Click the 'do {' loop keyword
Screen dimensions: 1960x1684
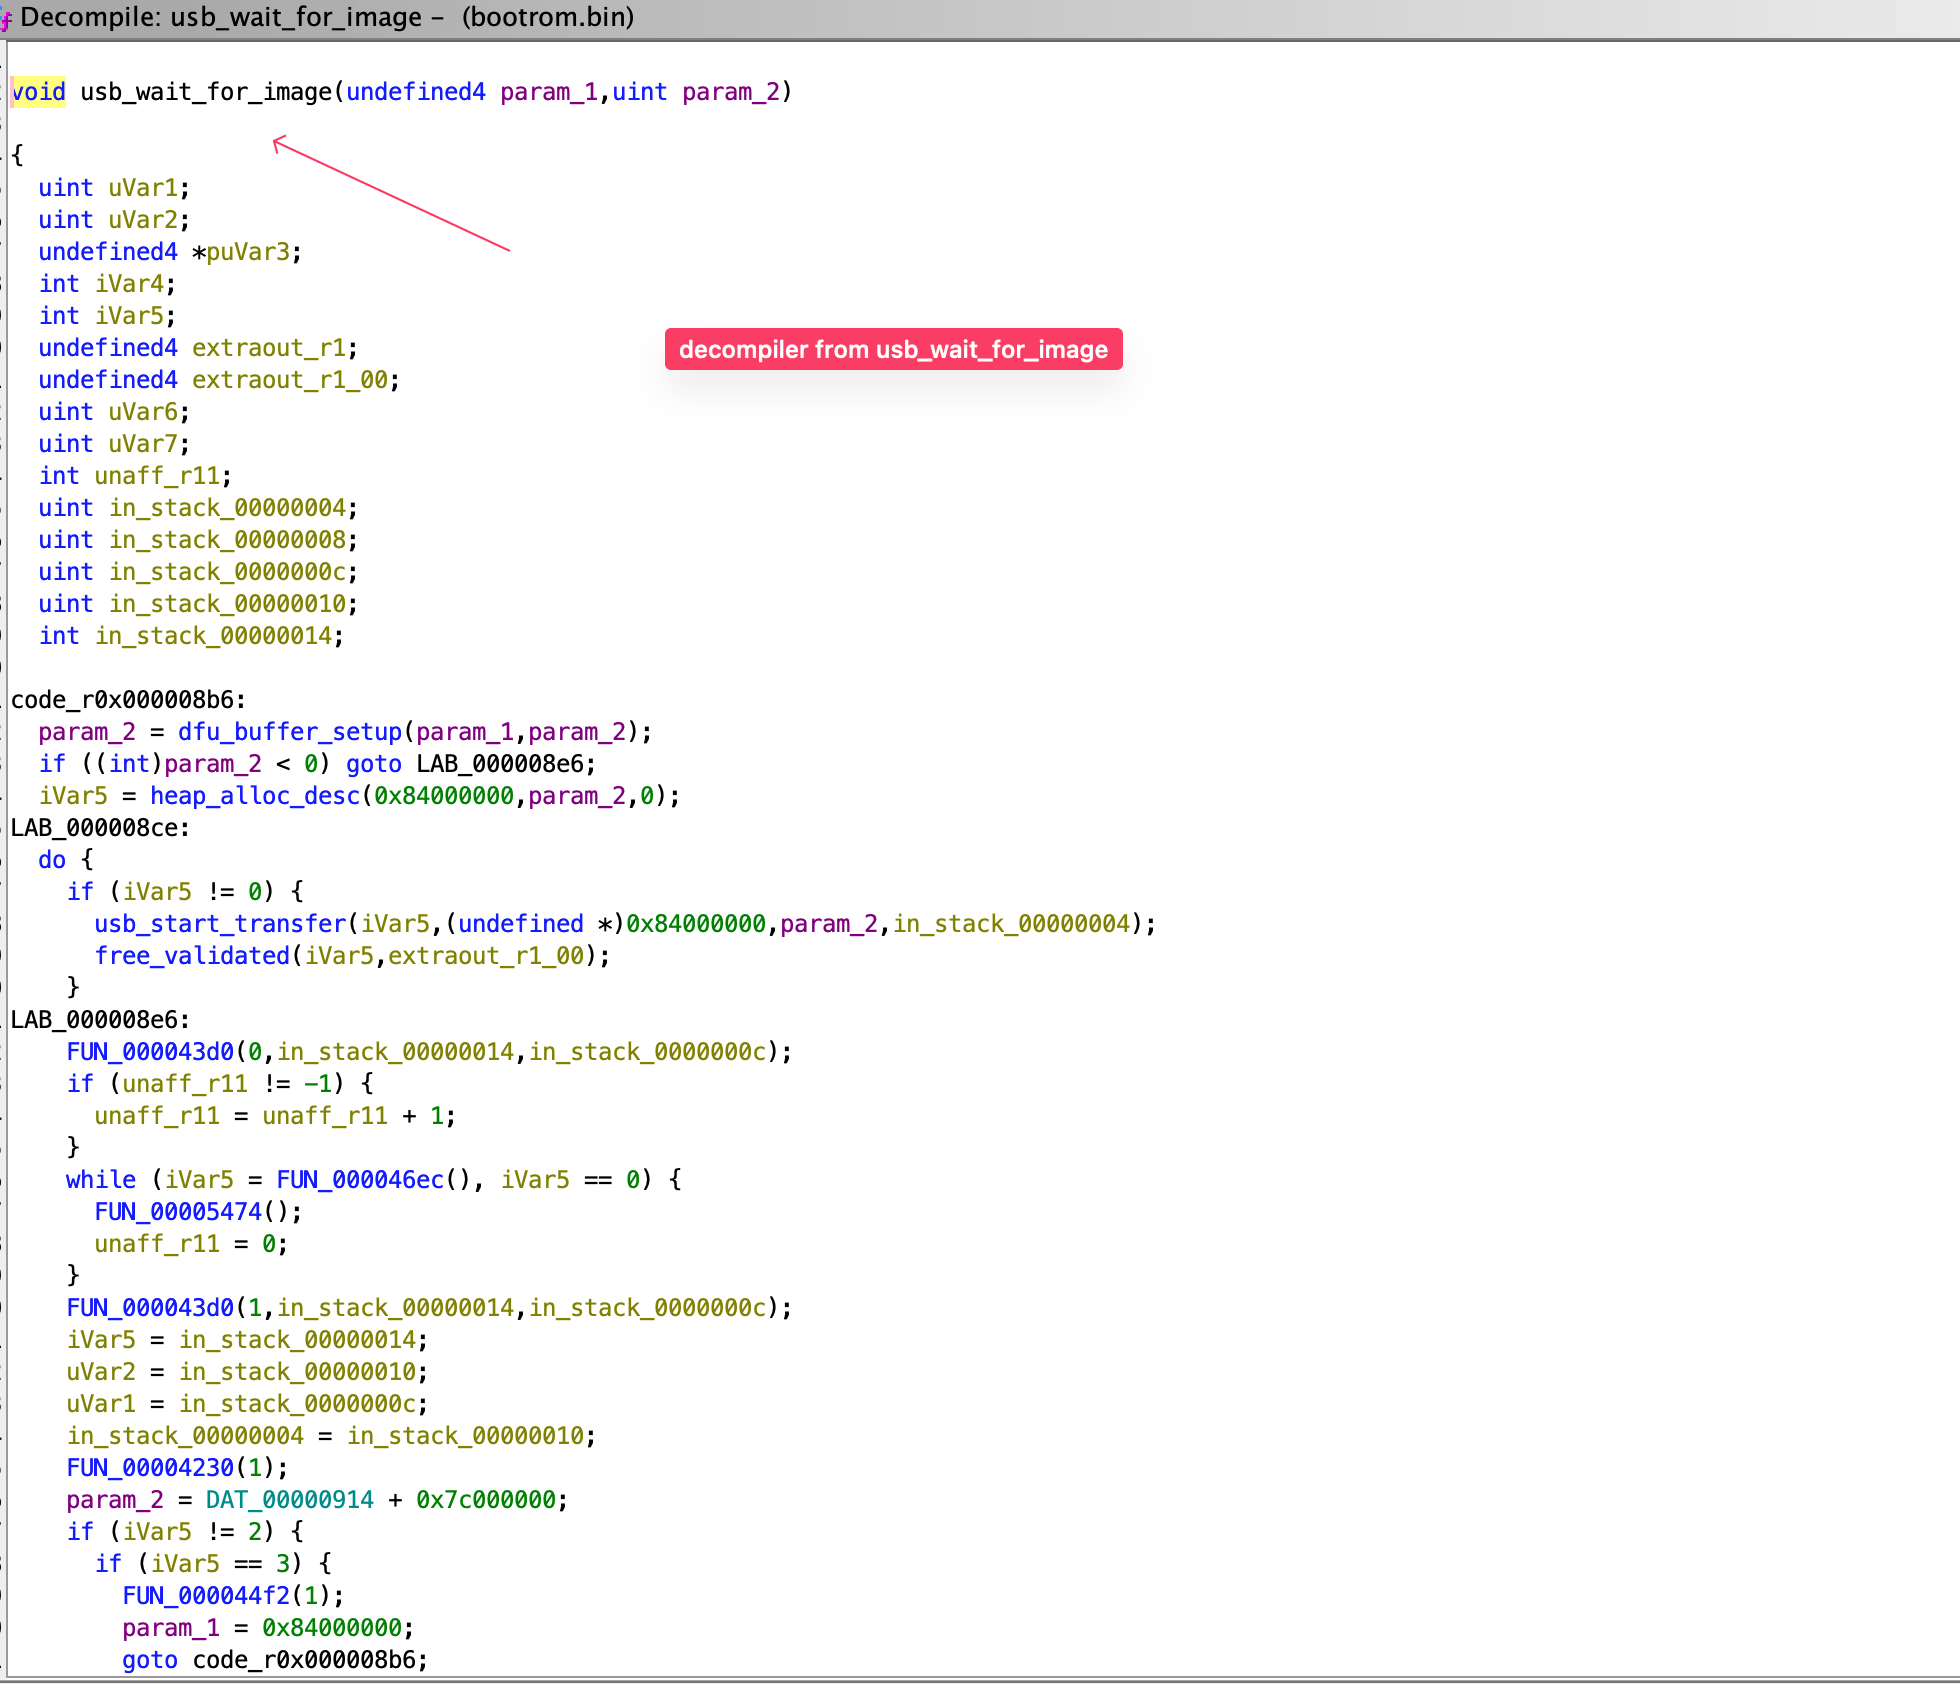click(x=65, y=860)
